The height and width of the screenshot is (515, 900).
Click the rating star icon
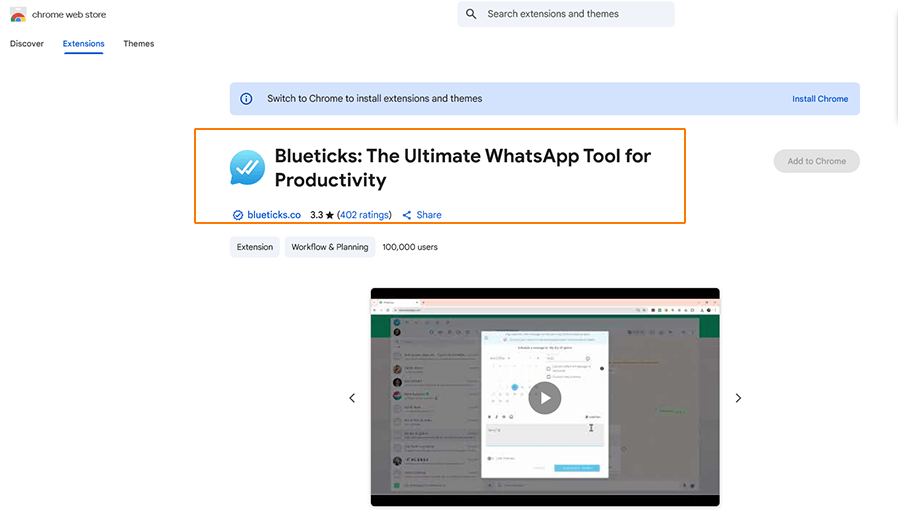(x=329, y=215)
